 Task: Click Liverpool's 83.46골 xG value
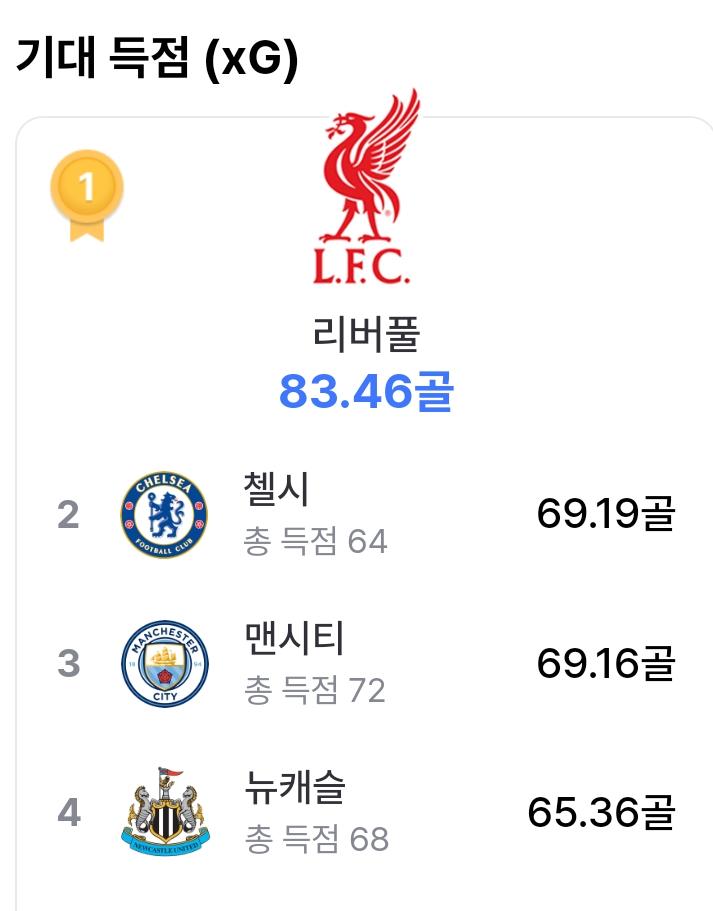pos(366,391)
